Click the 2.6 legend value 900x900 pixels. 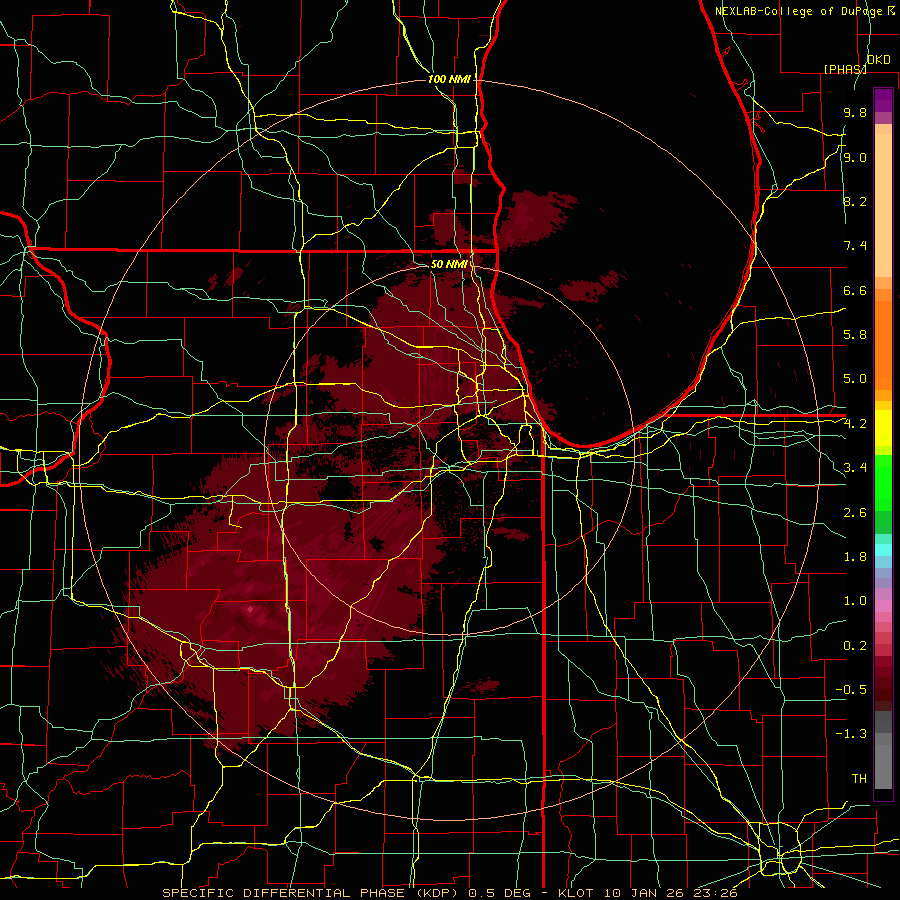pos(855,513)
